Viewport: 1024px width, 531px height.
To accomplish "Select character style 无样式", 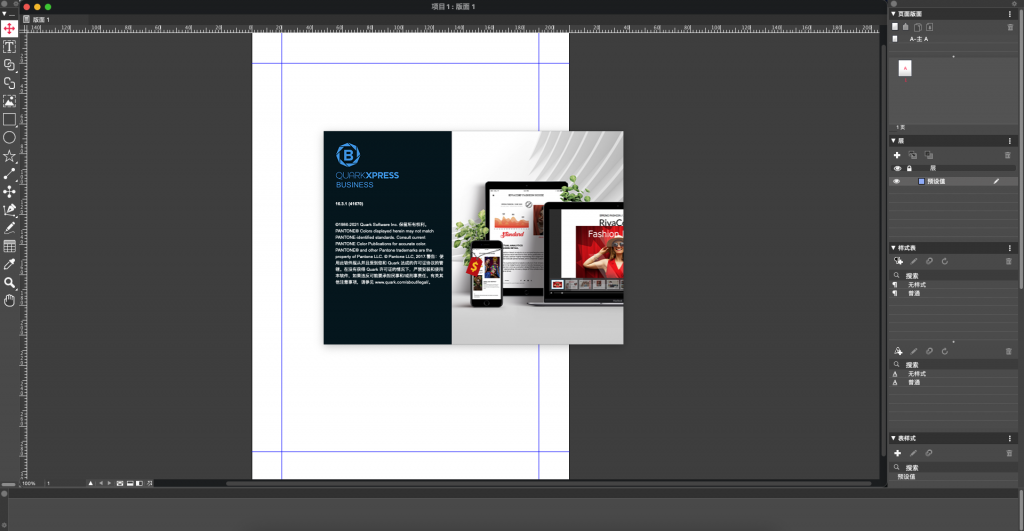I will click(952, 374).
